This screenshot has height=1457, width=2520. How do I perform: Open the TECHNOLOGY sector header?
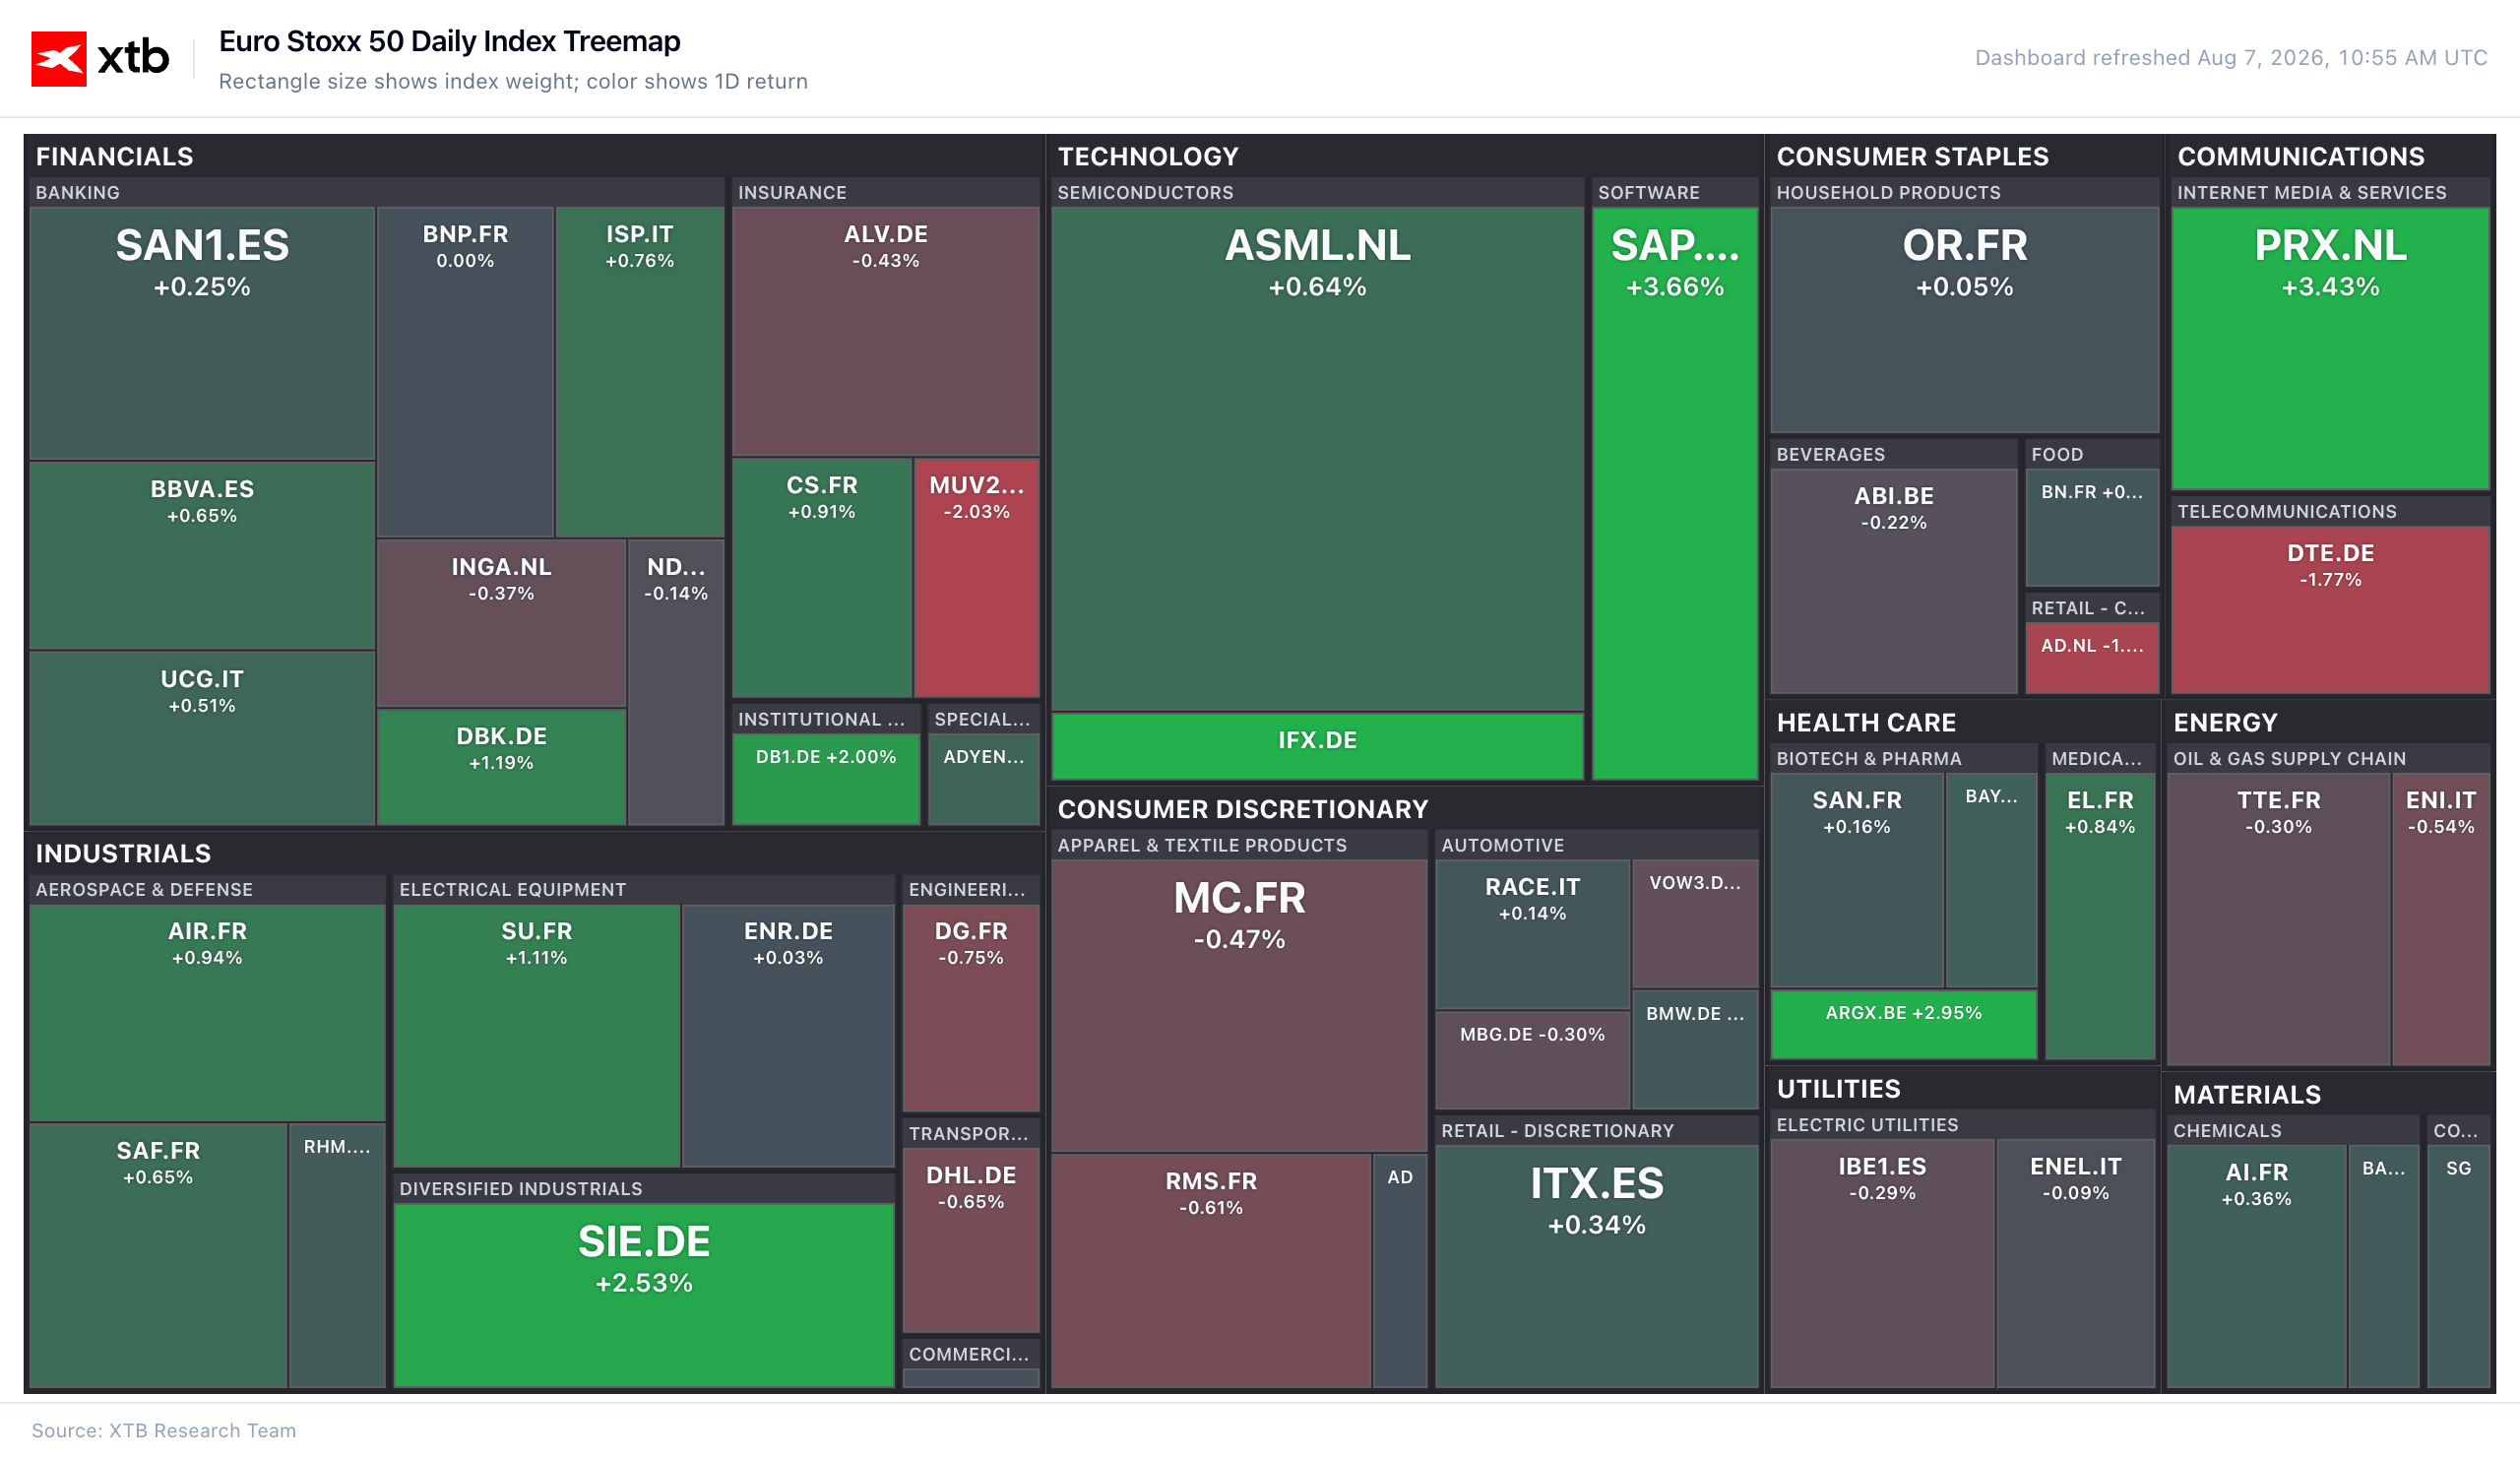coord(1148,157)
